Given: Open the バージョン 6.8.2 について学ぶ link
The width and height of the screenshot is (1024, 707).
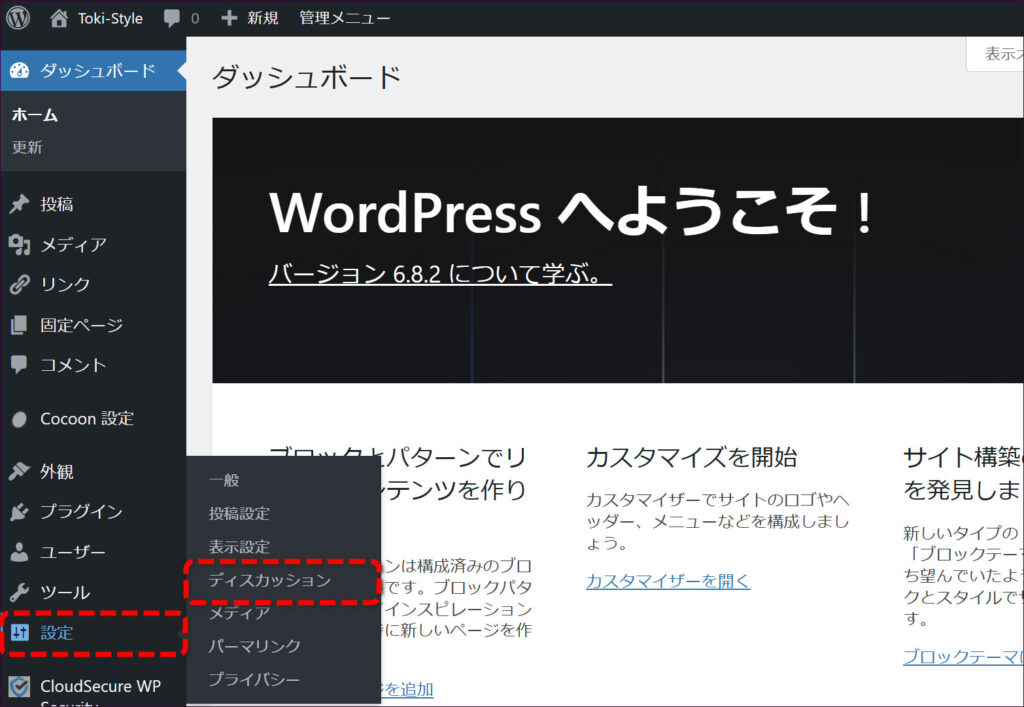Looking at the screenshot, I should 440,273.
